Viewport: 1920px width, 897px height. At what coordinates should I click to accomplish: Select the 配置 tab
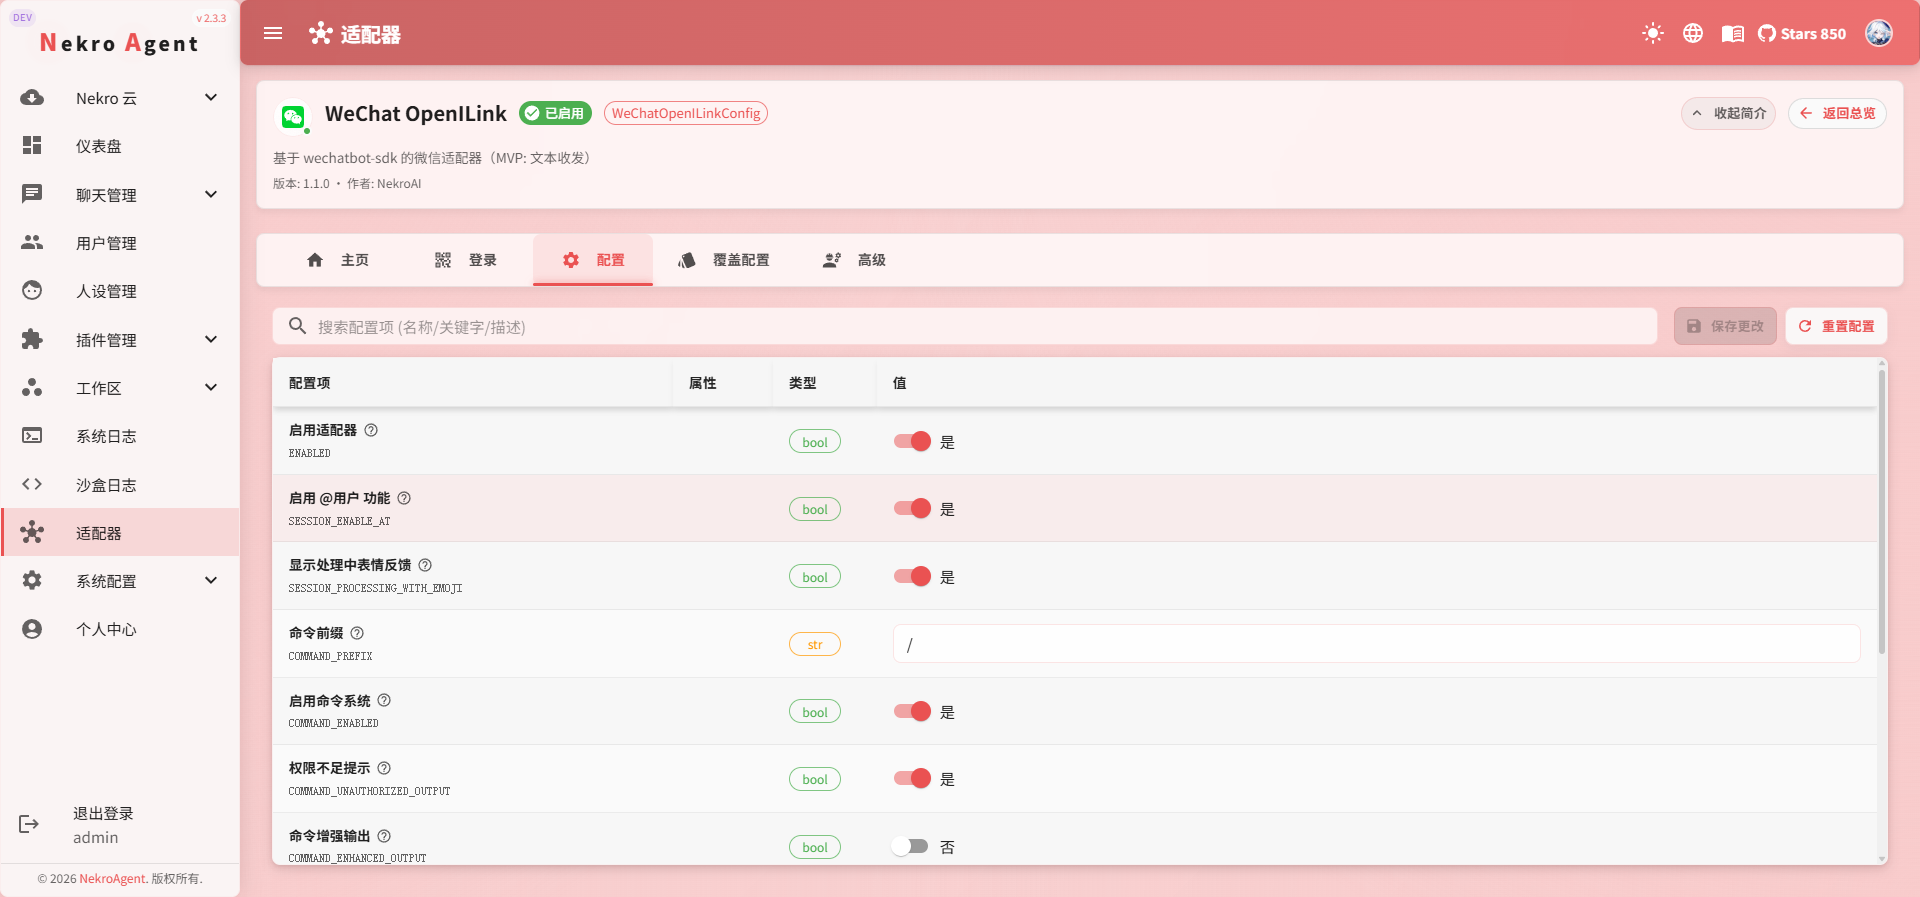pos(593,260)
